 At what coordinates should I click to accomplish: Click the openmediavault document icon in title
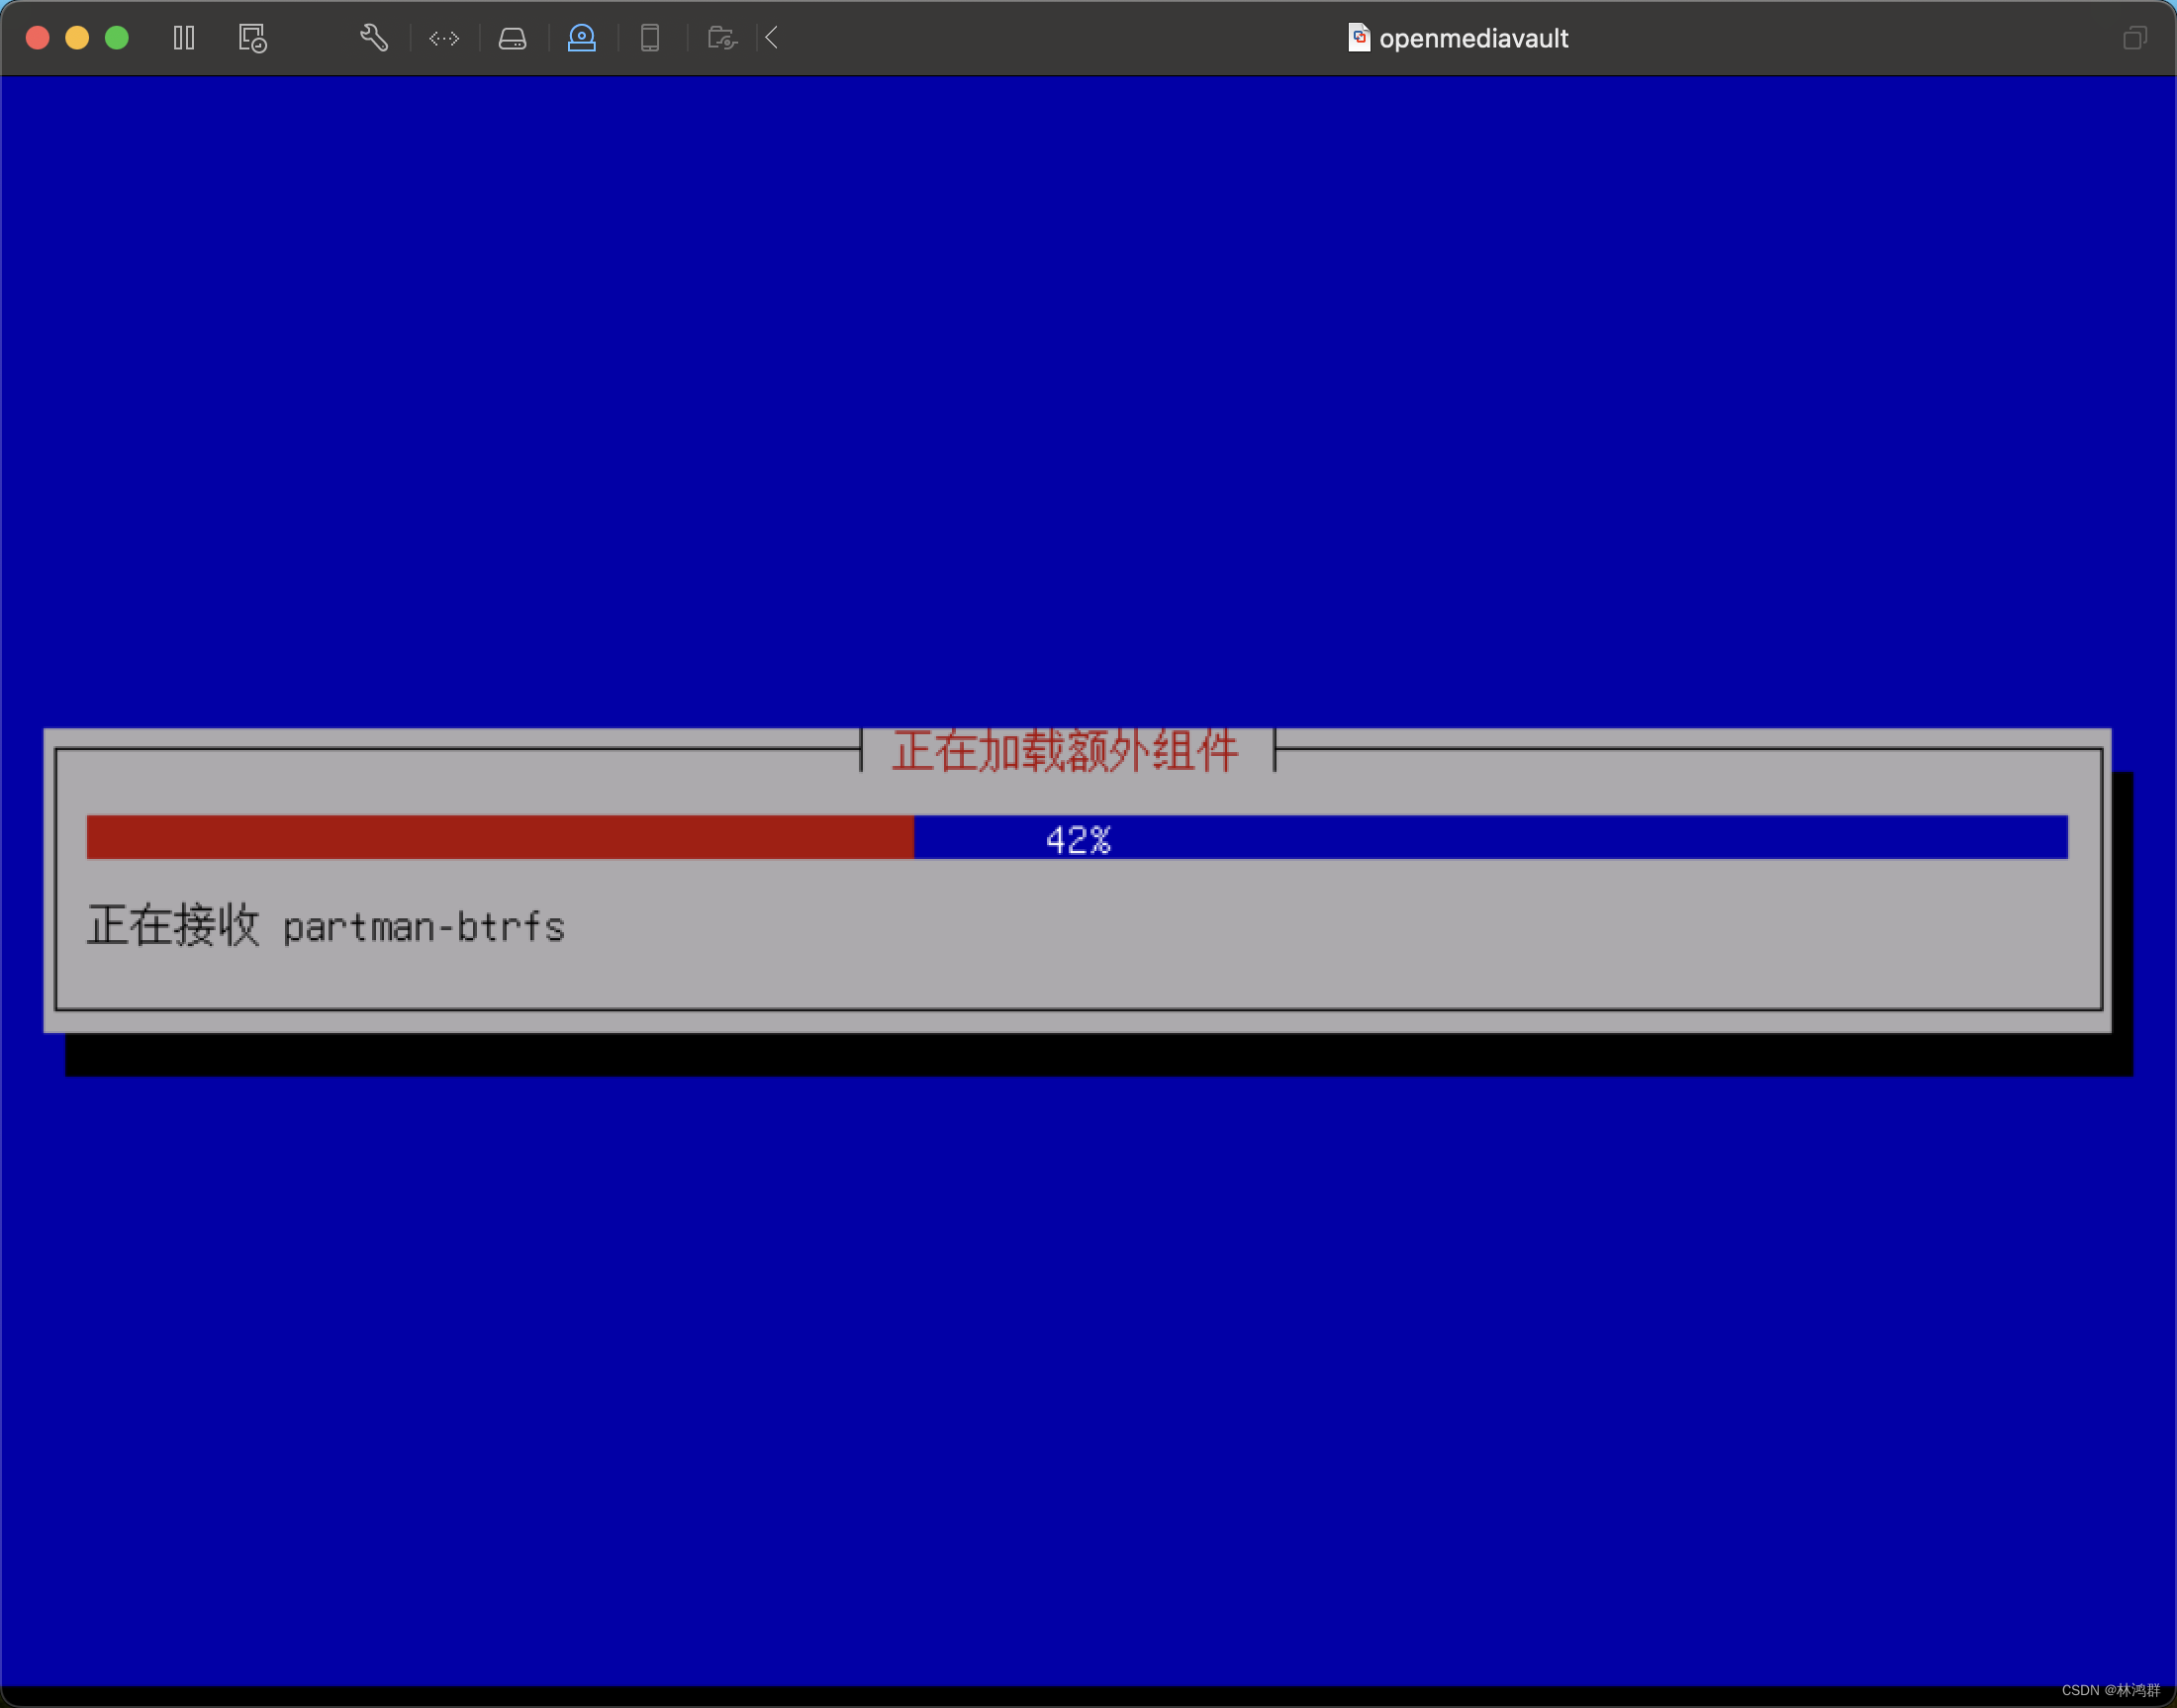pyautogui.click(x=1358, y=38)
